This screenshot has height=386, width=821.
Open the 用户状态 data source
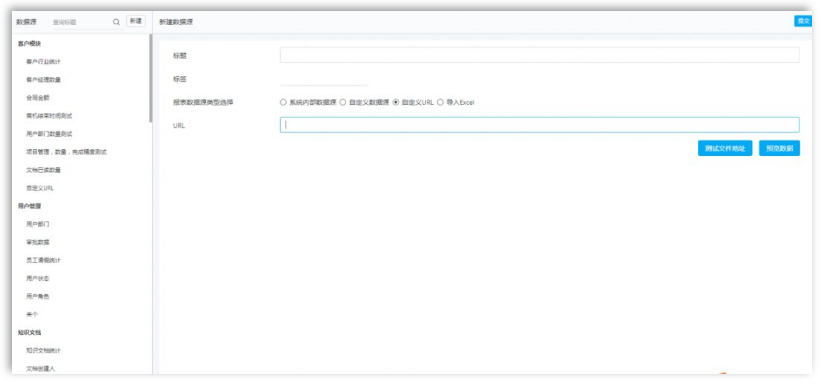(37, 278)
